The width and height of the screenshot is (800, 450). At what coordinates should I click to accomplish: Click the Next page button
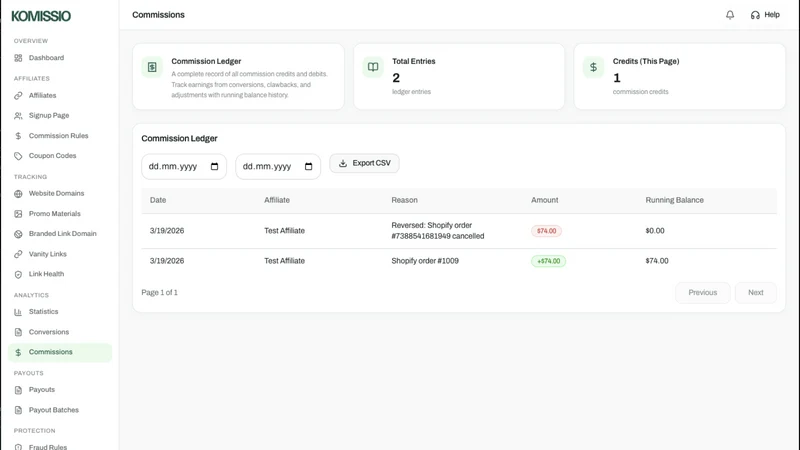(756, 293)
